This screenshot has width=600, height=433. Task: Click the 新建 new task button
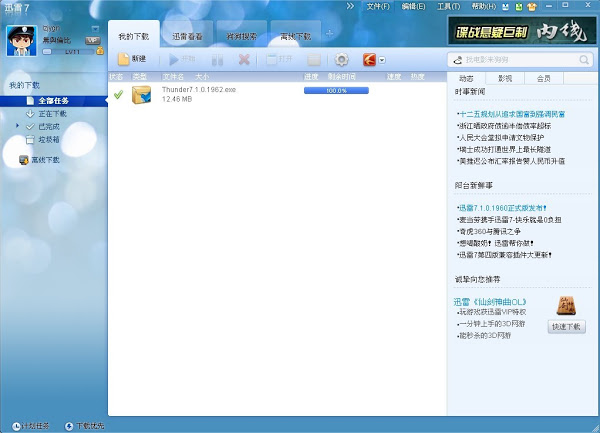132,59
